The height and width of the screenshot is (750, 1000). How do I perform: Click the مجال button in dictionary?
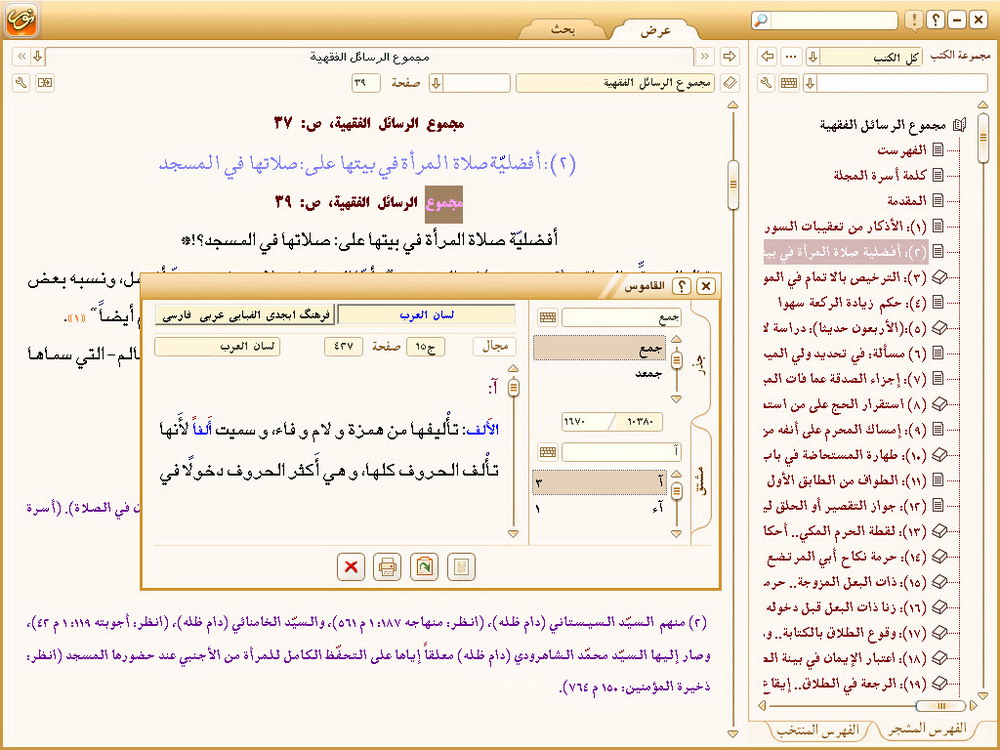494,346
